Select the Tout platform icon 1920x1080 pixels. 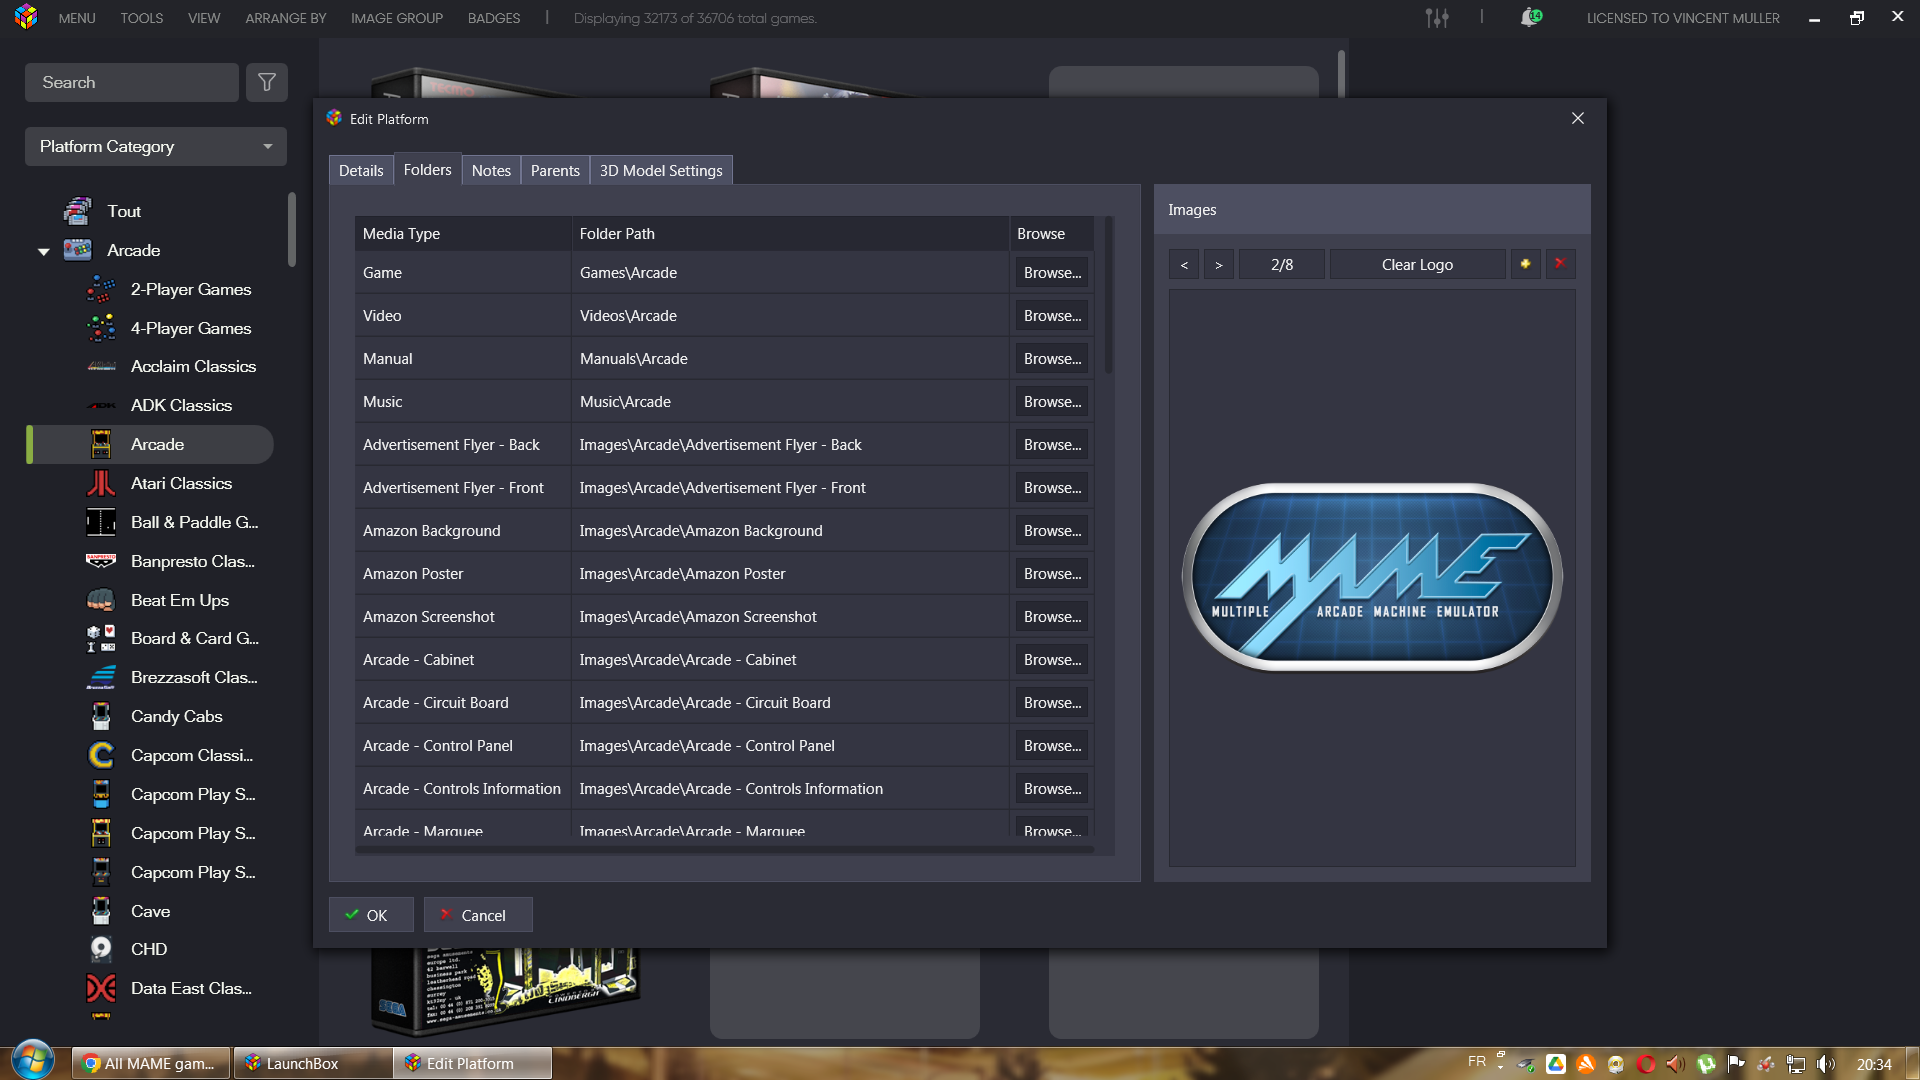(78, 211)
